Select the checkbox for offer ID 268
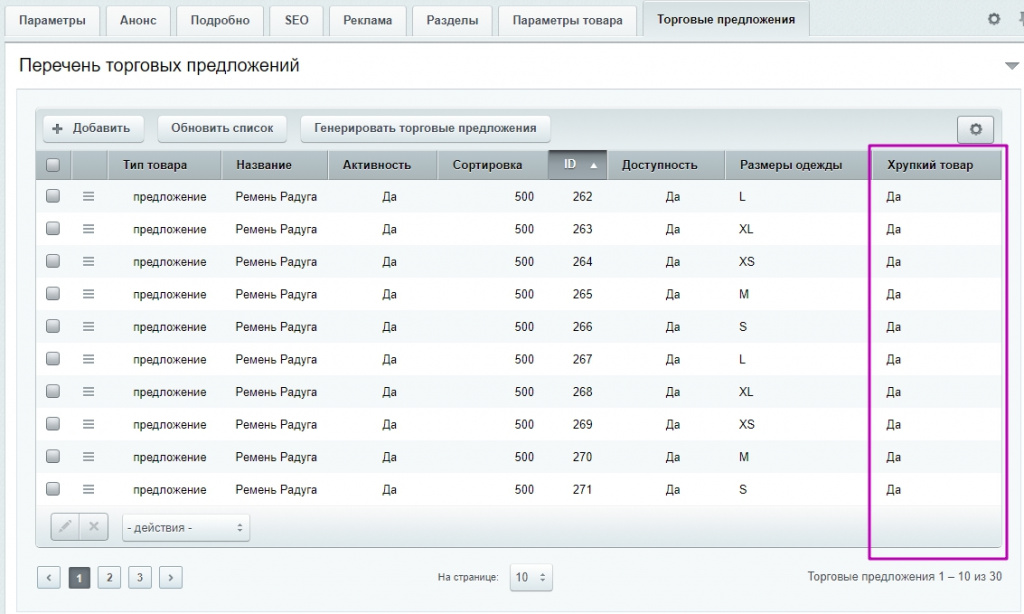The height and width of the screenshot is (614, 1024). click(x=53, y=391)
